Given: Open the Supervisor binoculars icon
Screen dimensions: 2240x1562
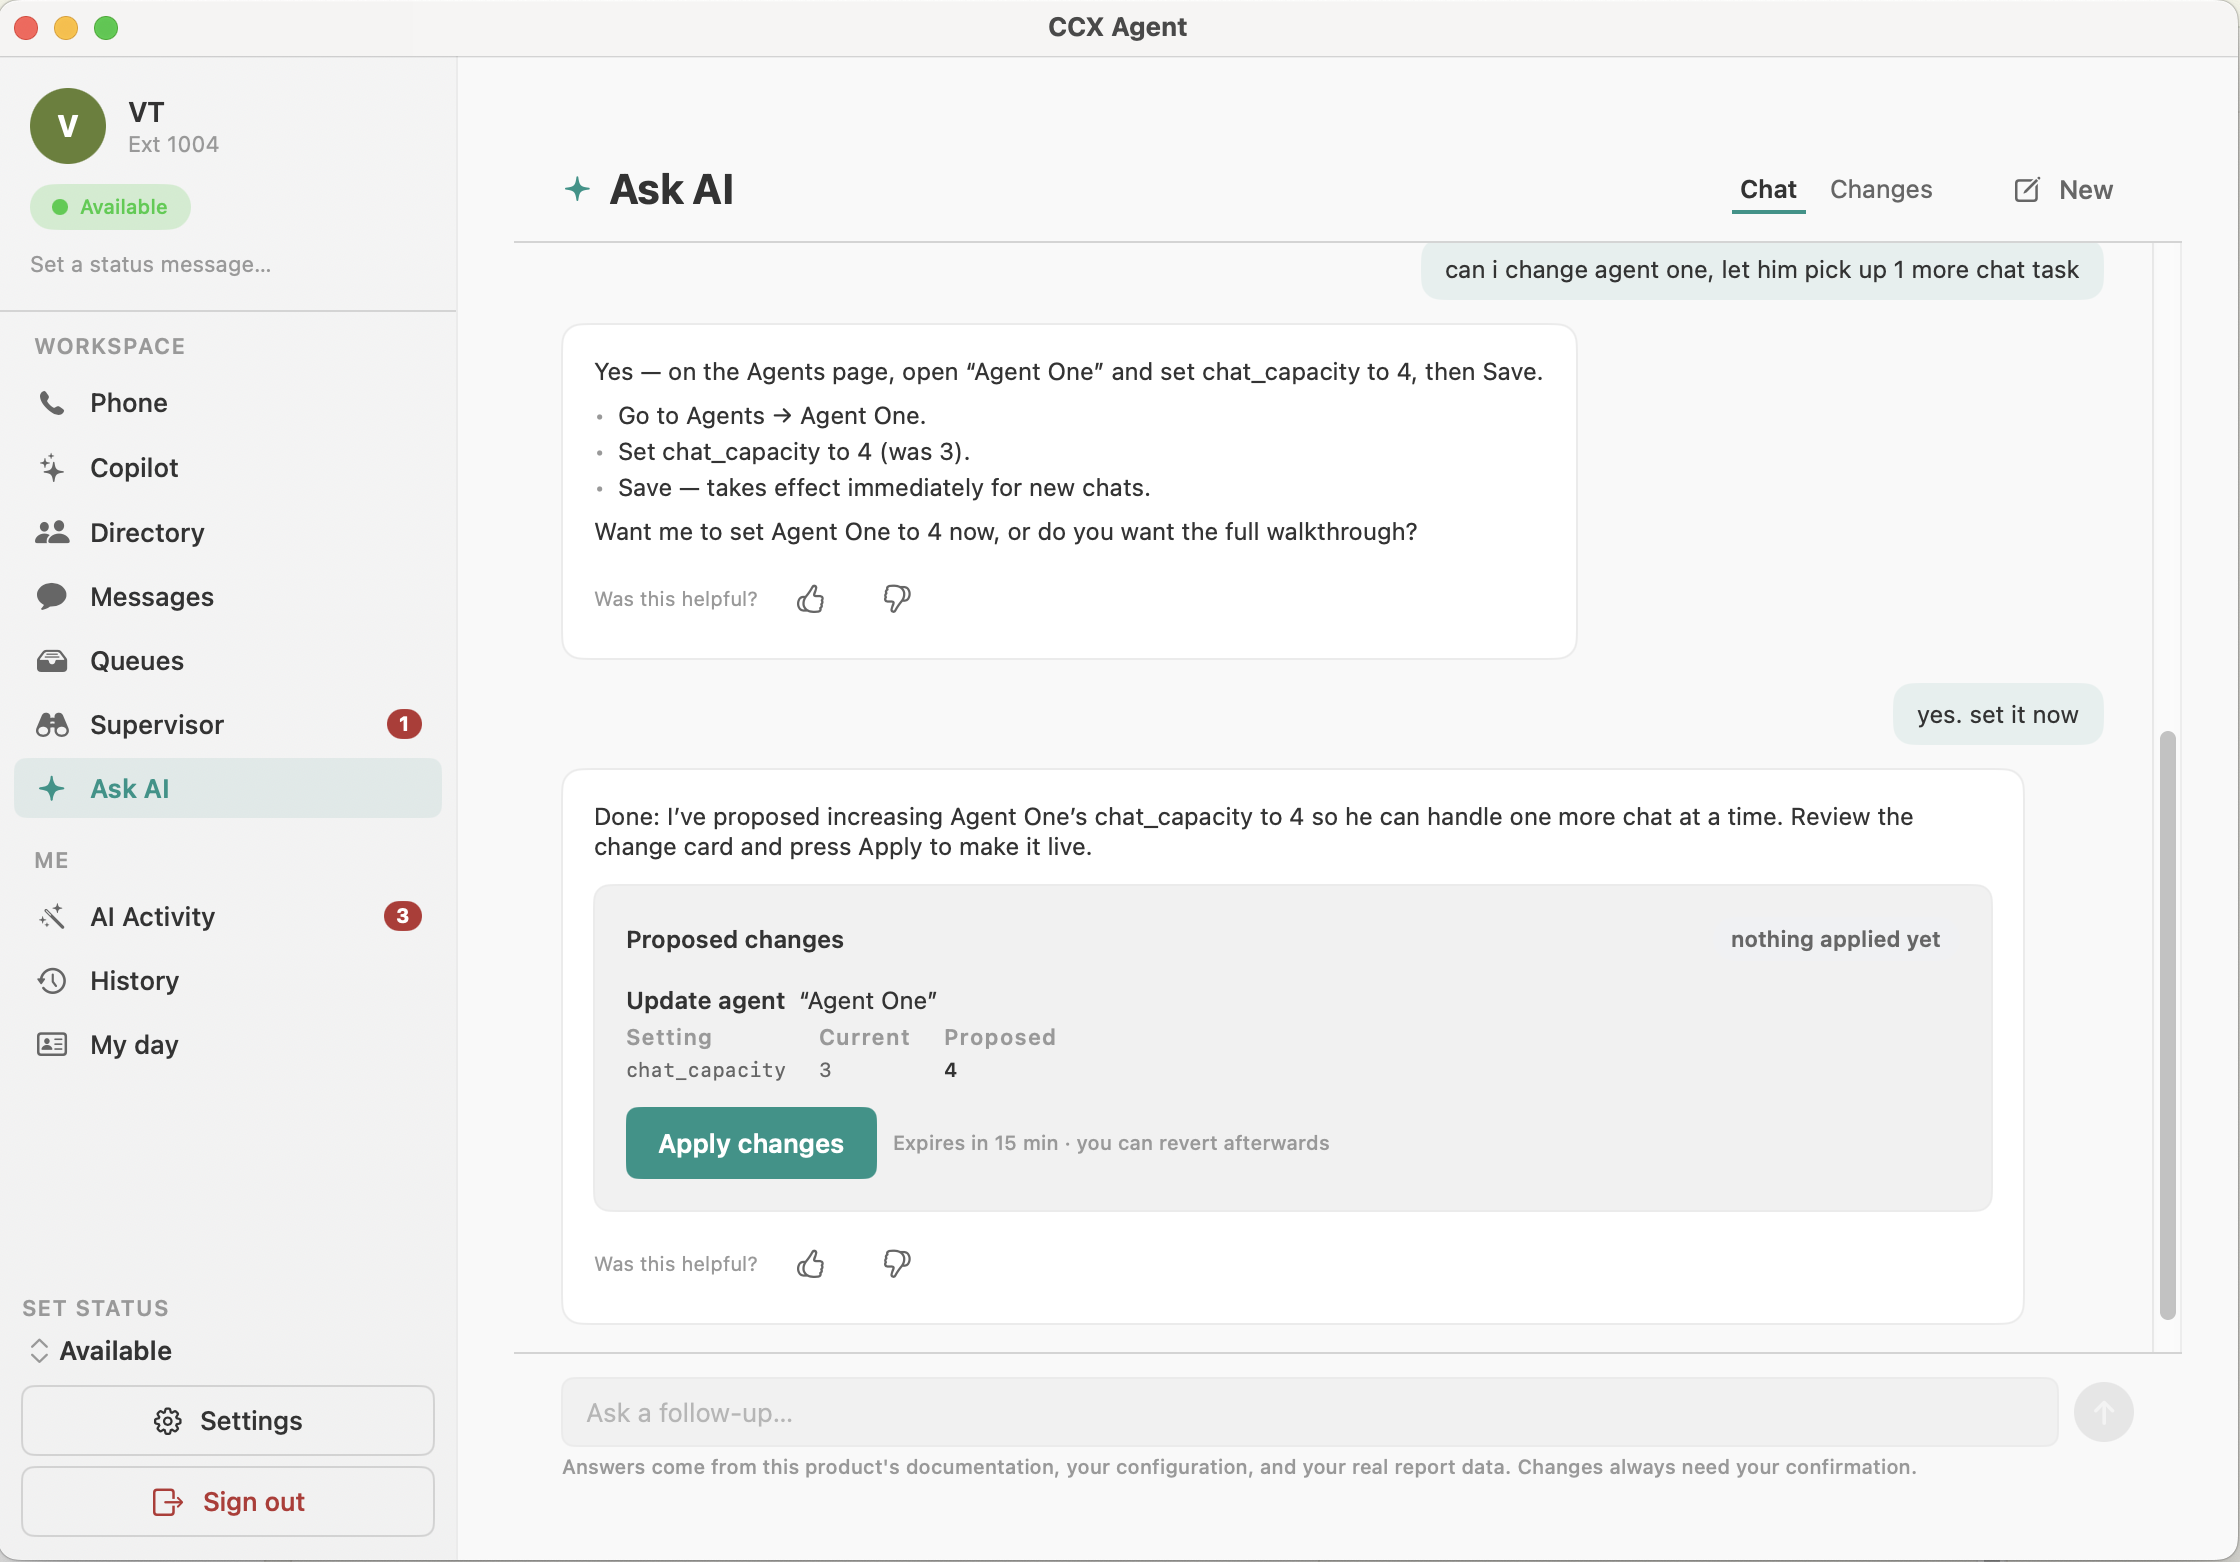Looking at the screenshot, I should pyautogui.click(x=52, y=725).
